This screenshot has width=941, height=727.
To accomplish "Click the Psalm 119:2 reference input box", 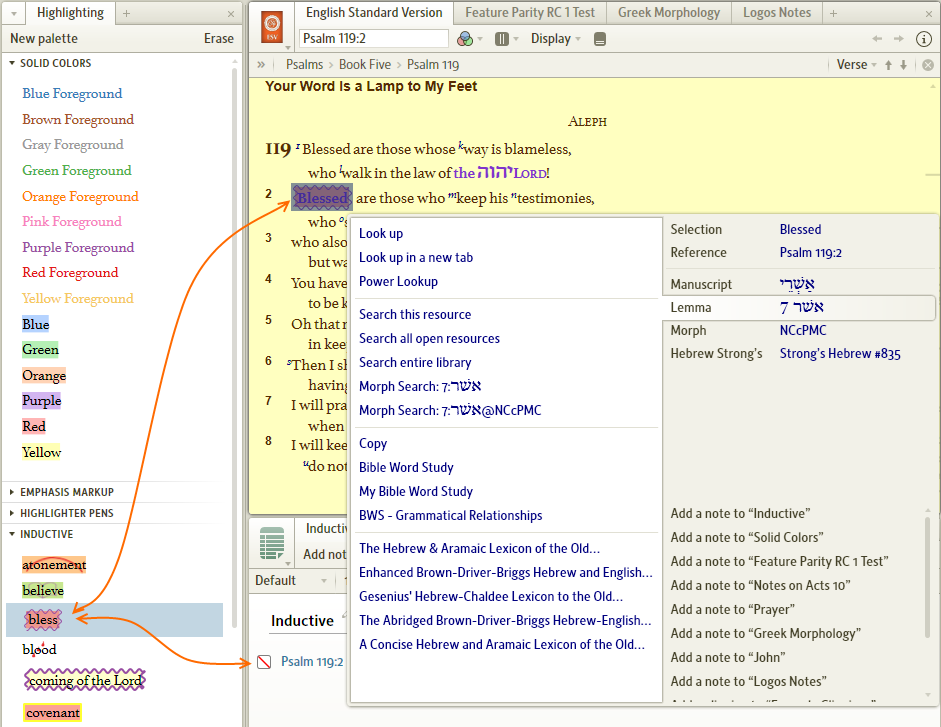I will (x=373, y=39).
